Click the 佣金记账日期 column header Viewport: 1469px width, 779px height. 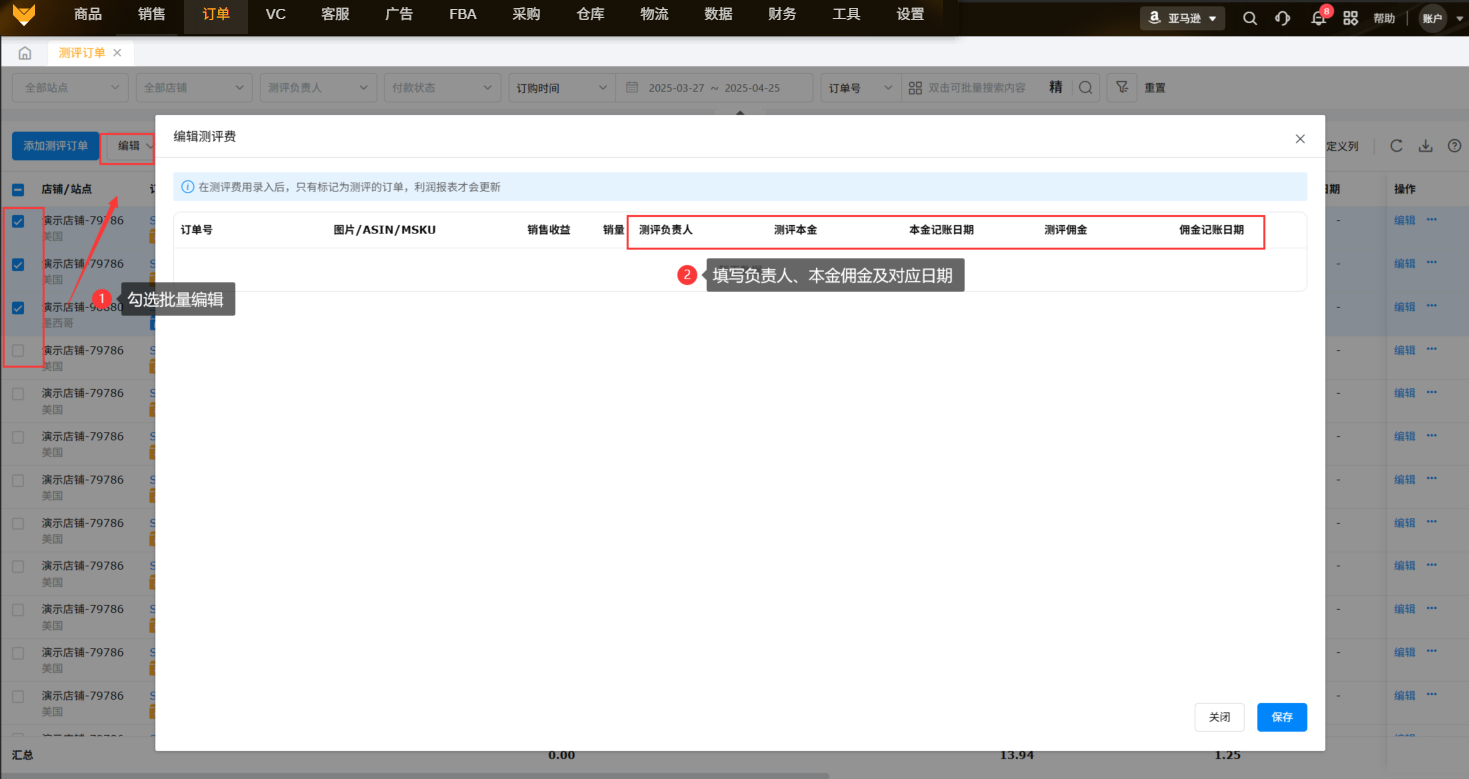1212,230
